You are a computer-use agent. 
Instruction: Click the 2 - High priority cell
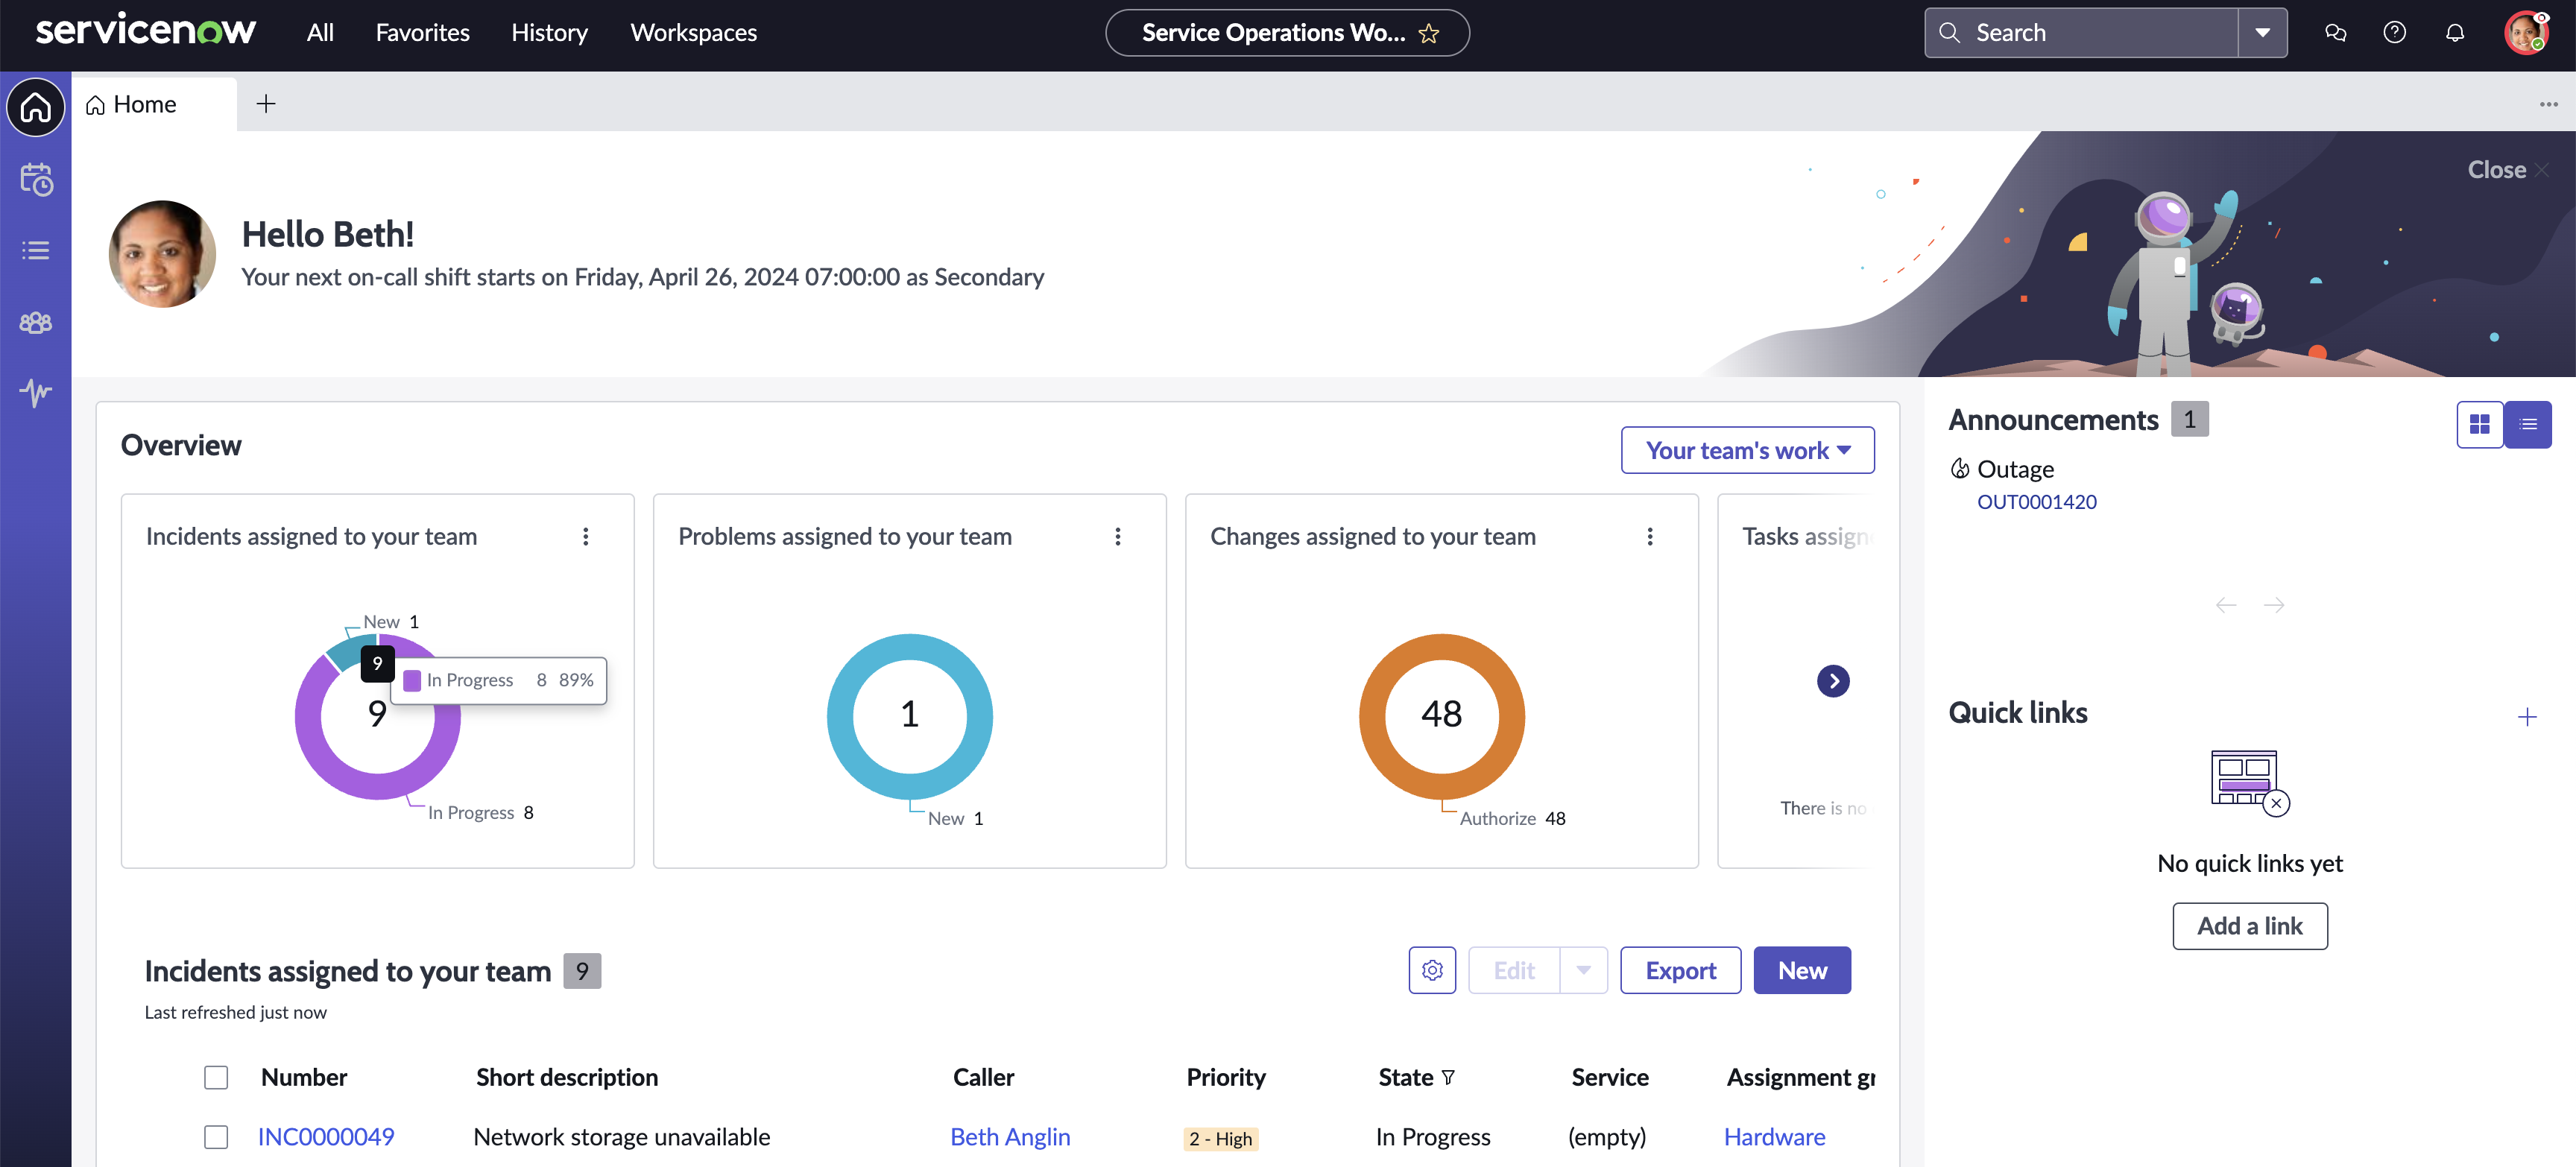click(x=1221, y=1139)
